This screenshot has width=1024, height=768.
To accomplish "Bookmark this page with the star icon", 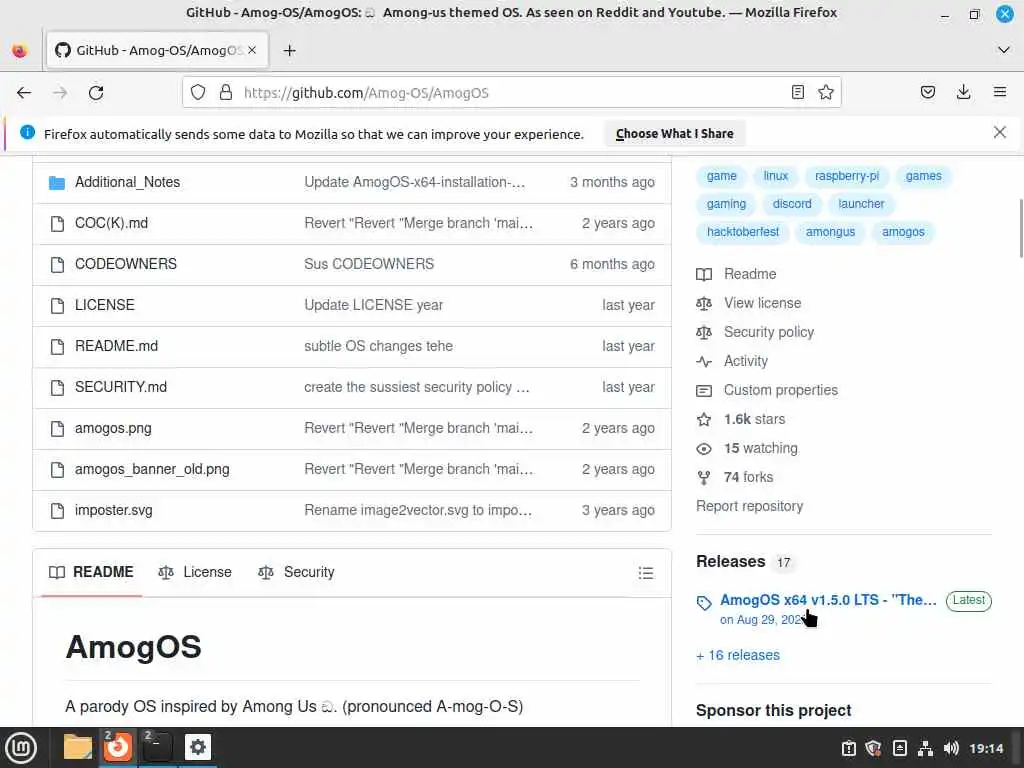I will click(x=825, y=92).
